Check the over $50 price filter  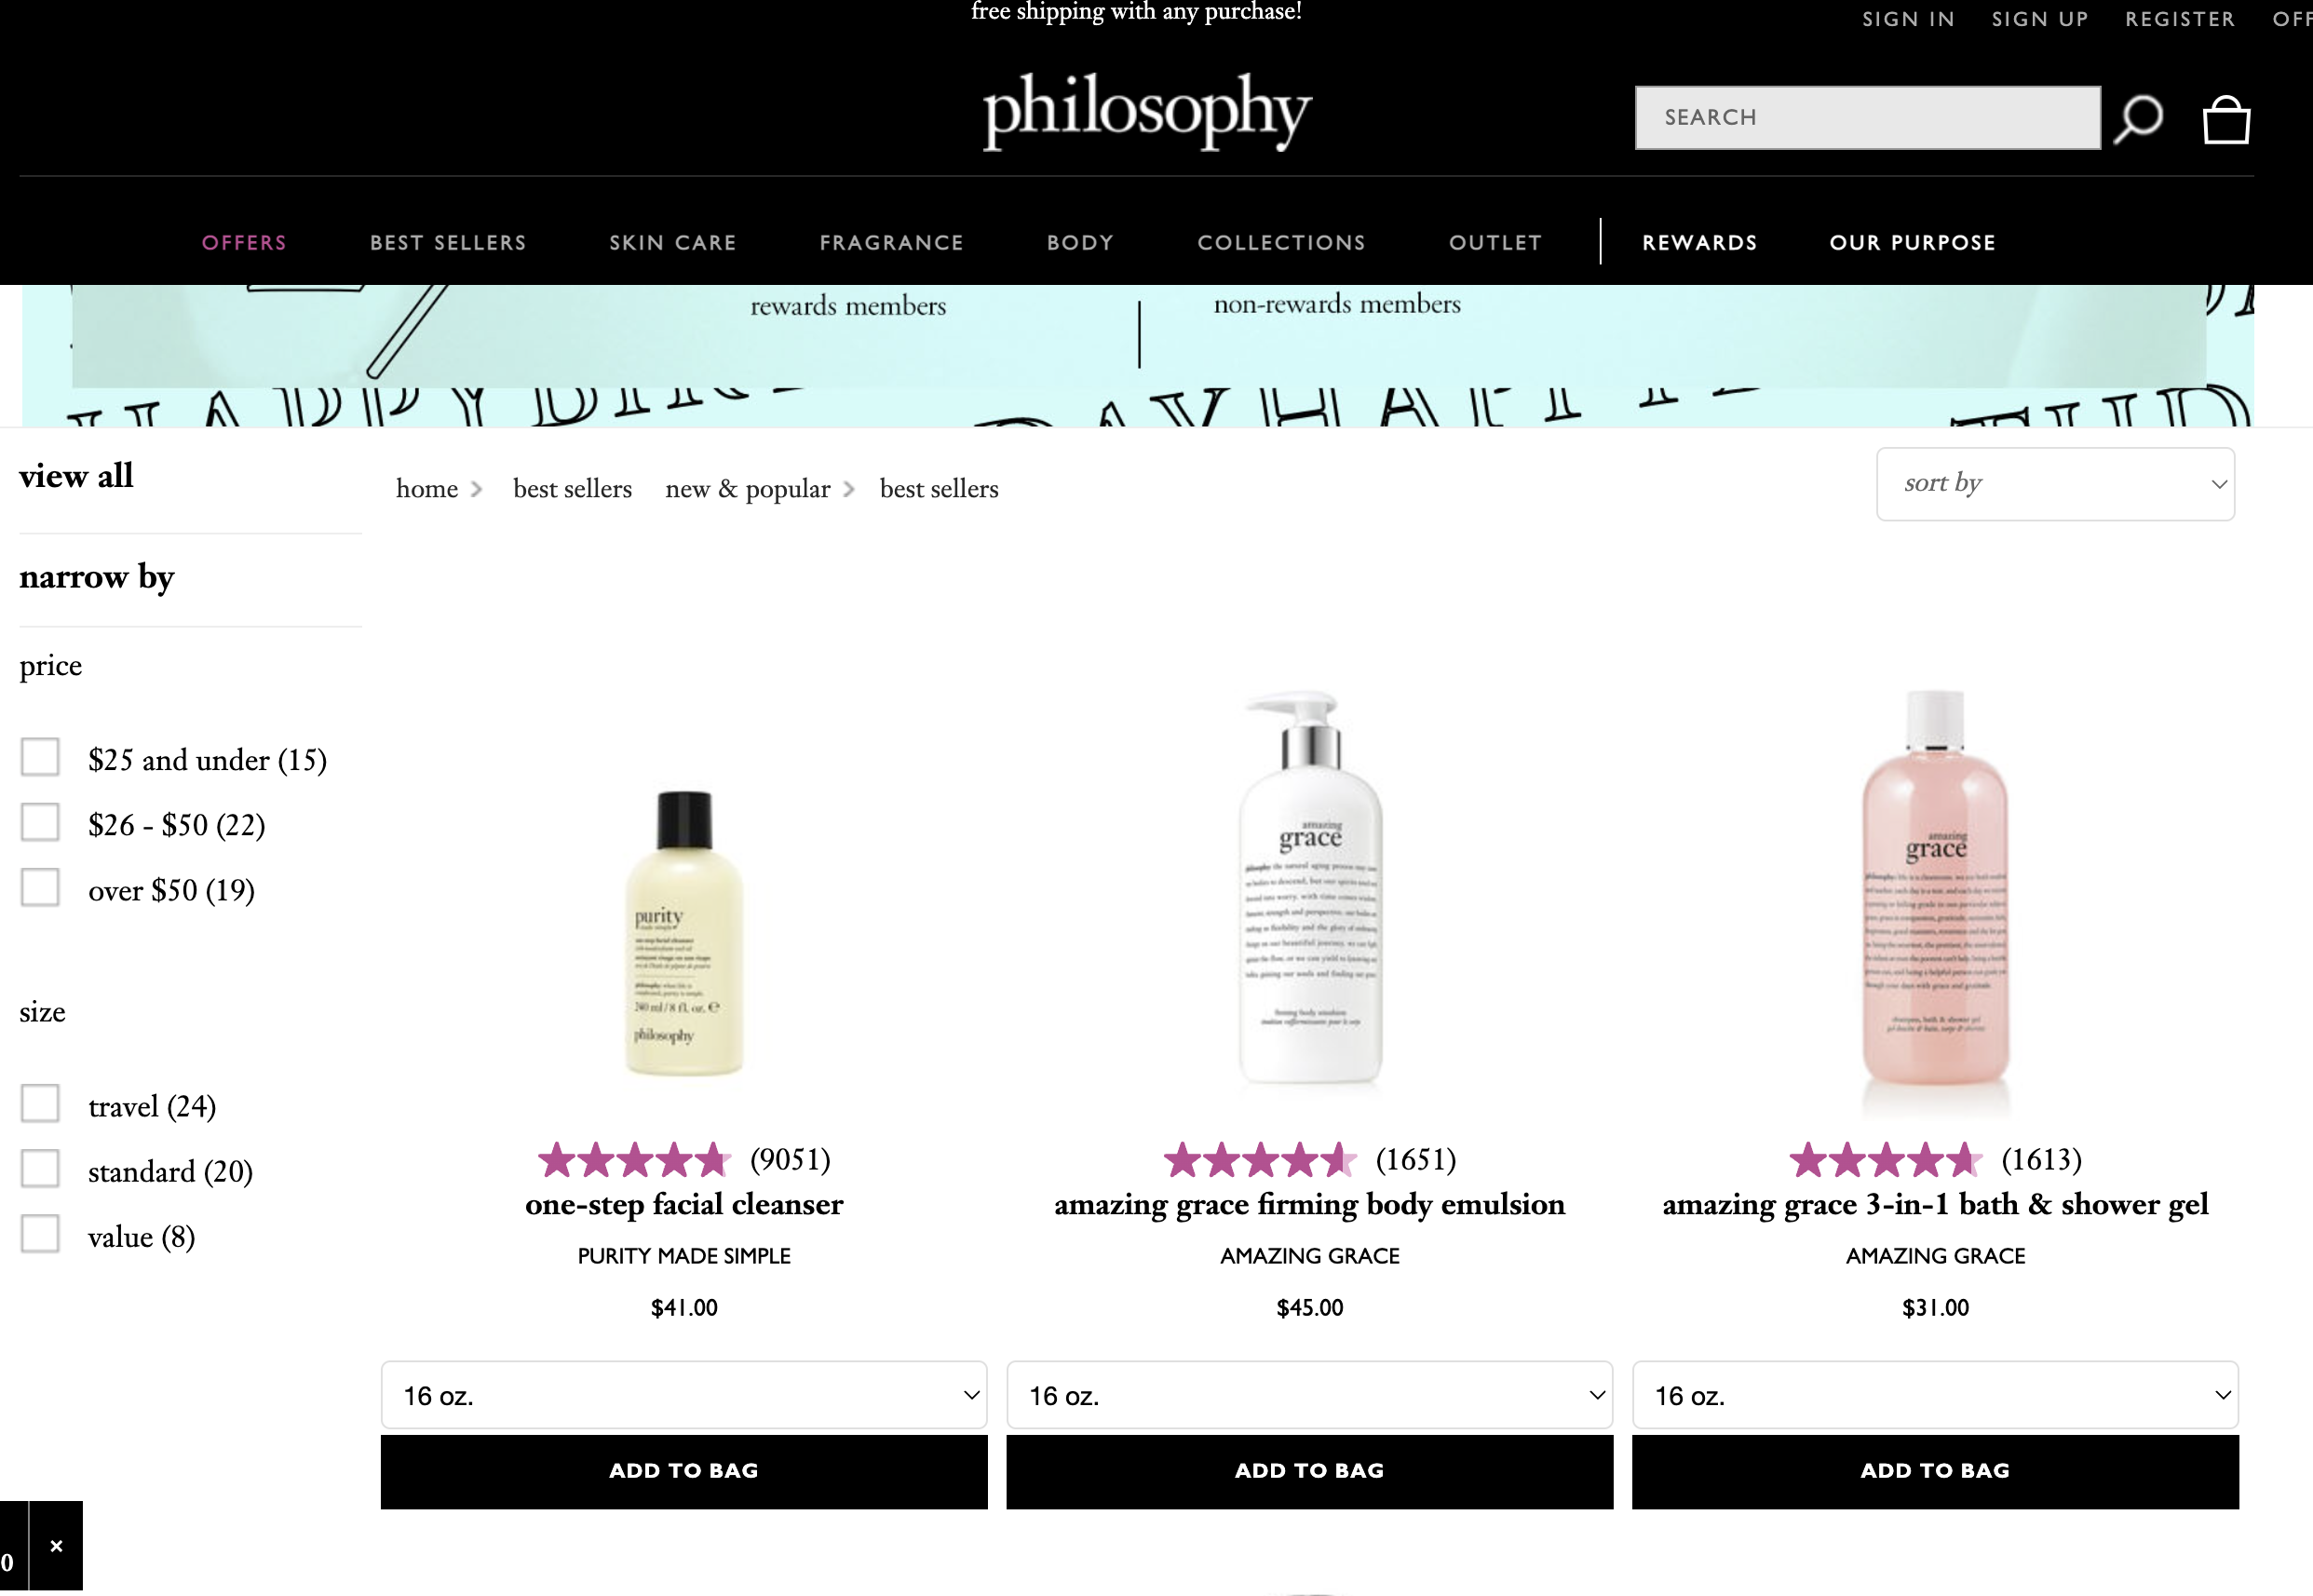40,887
